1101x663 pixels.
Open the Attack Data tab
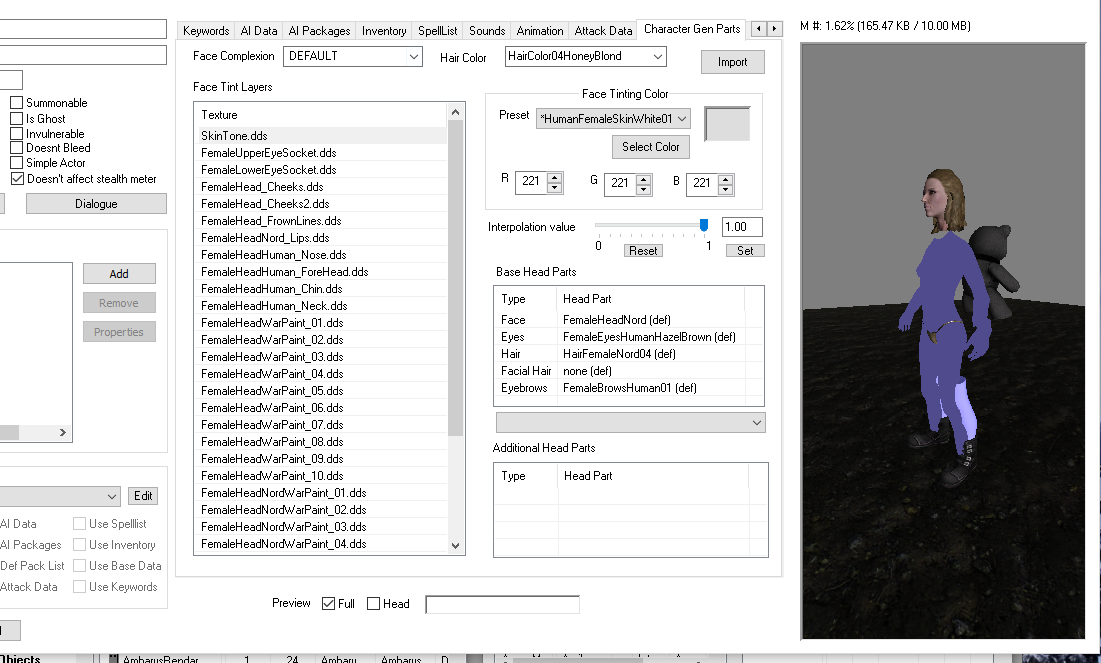603,31
